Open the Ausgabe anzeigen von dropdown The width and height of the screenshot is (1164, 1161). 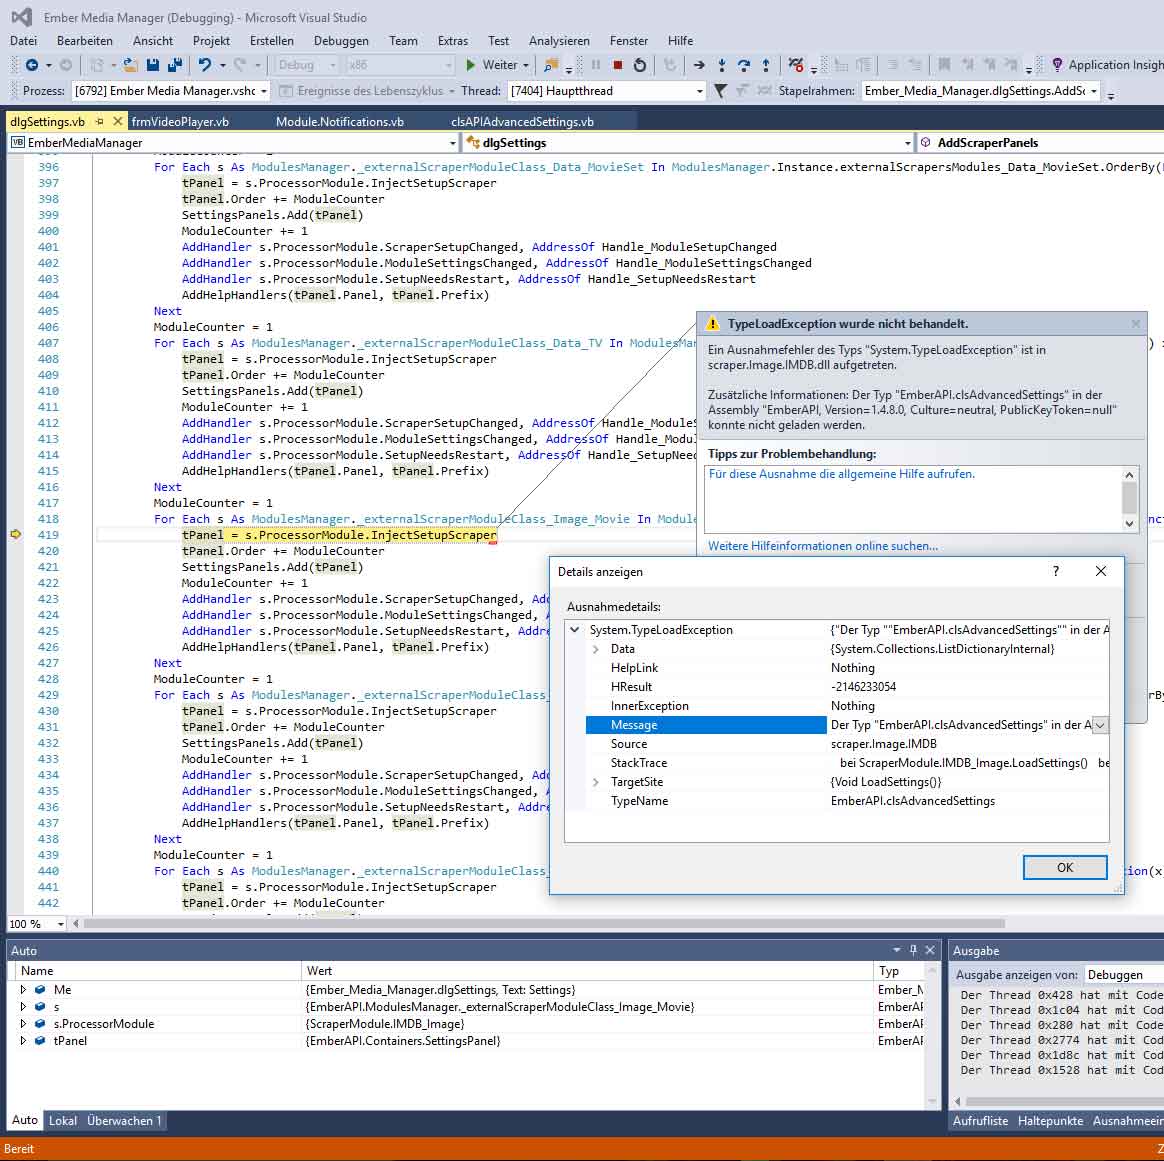pos(1125,975)
